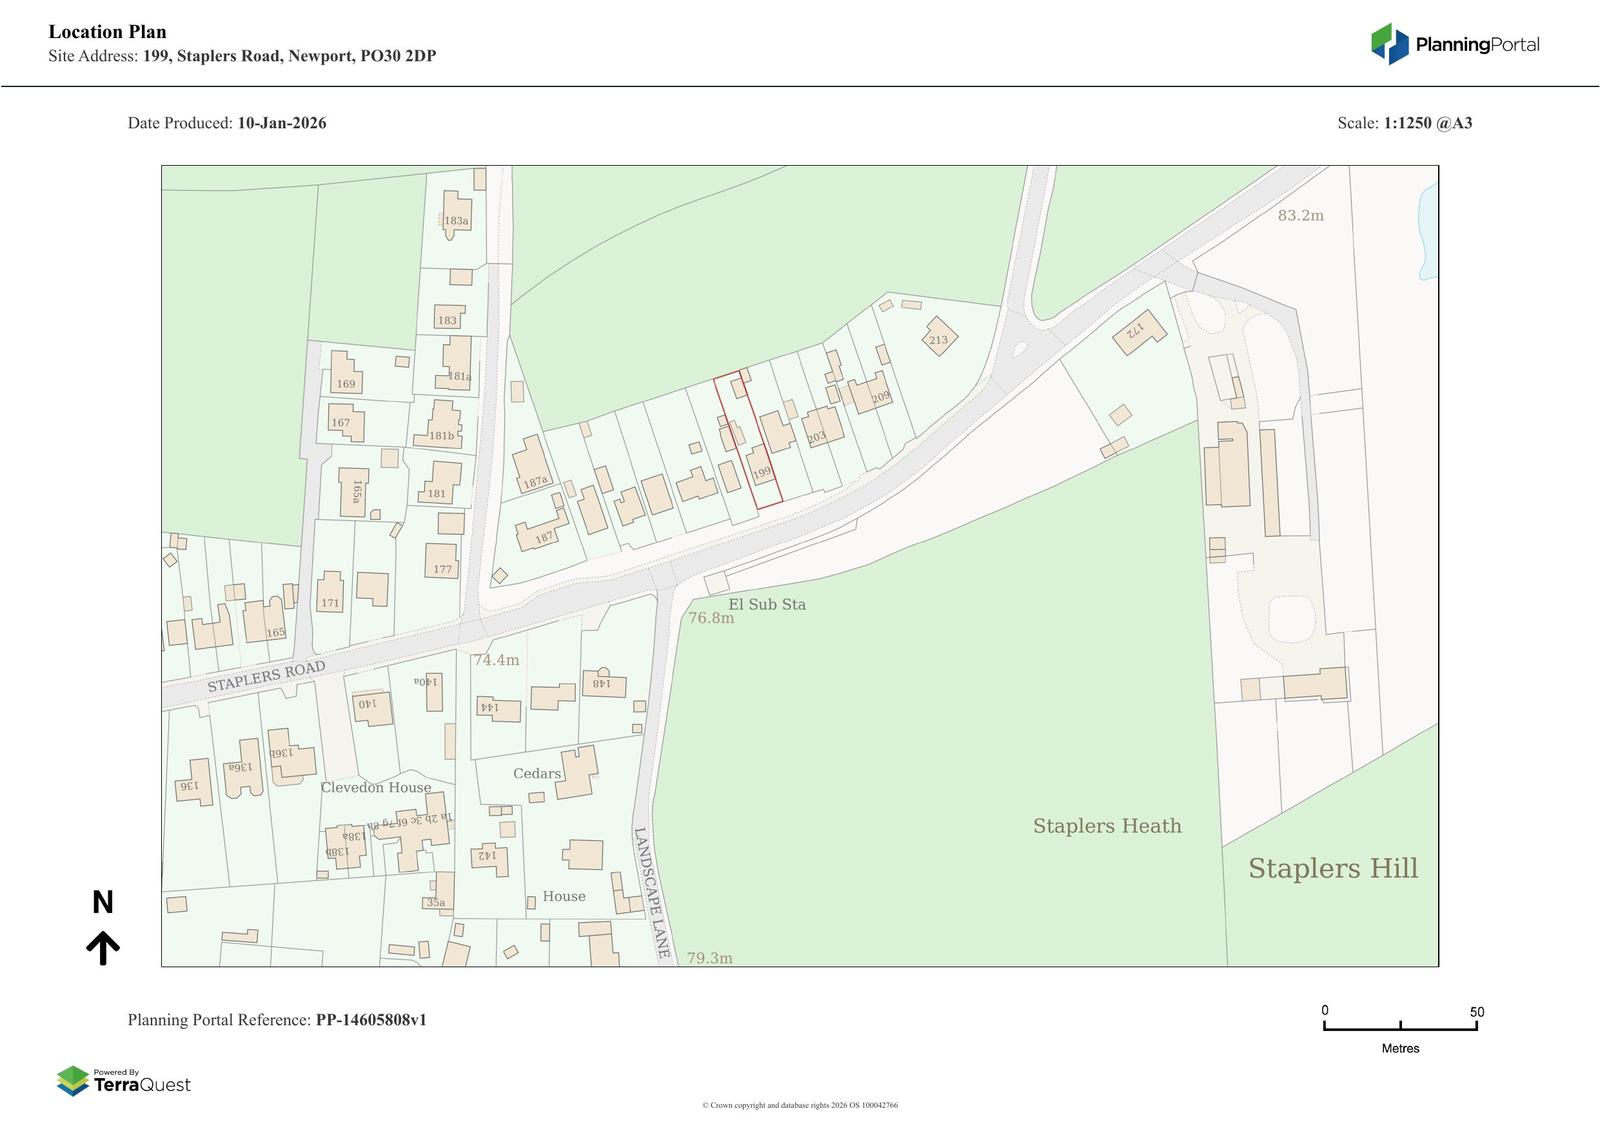Click the Staplers Road street label
1600x1131 pixels.
(266, 677)
